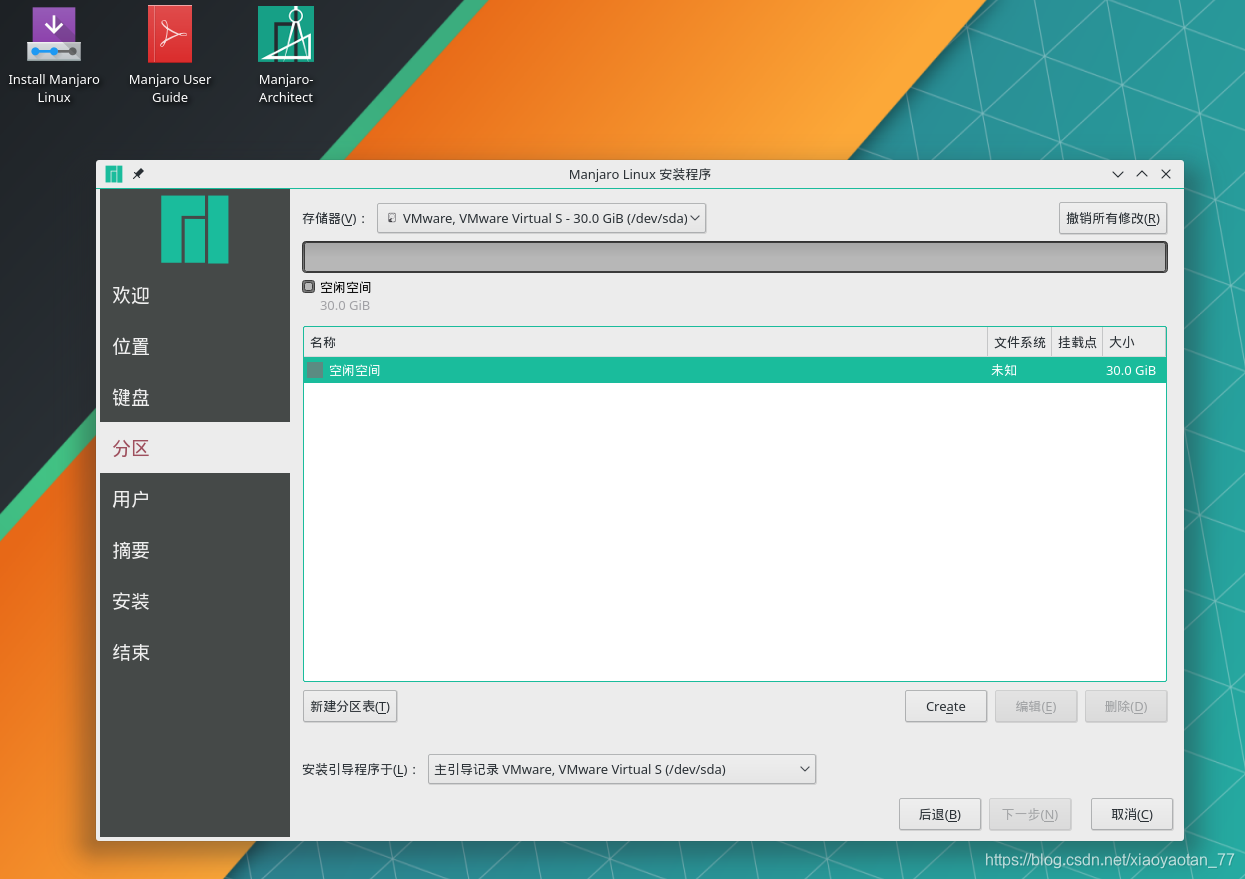Screen dimensions: 1245x879
Task: Click the large Manjaro logo in the sidebar
Action: pos(195,229)
